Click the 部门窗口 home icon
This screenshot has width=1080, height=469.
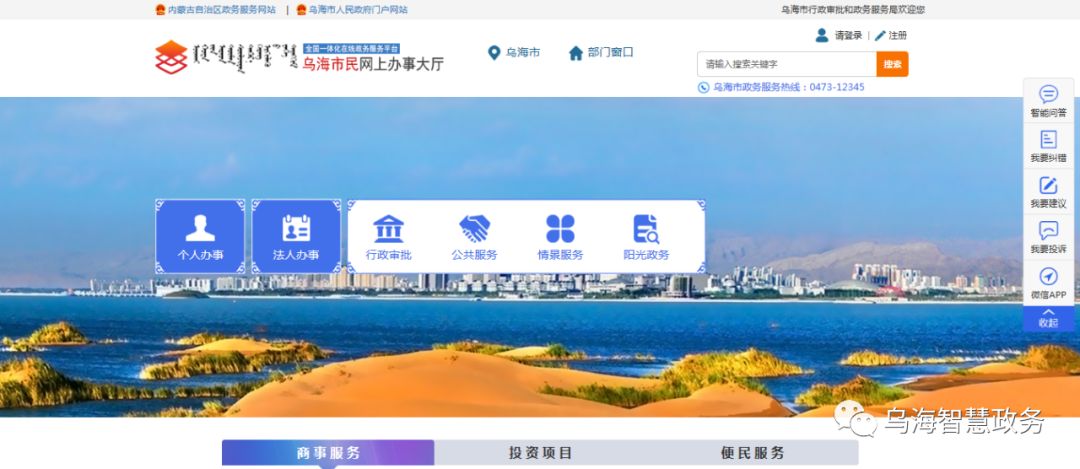pos(576,53)
